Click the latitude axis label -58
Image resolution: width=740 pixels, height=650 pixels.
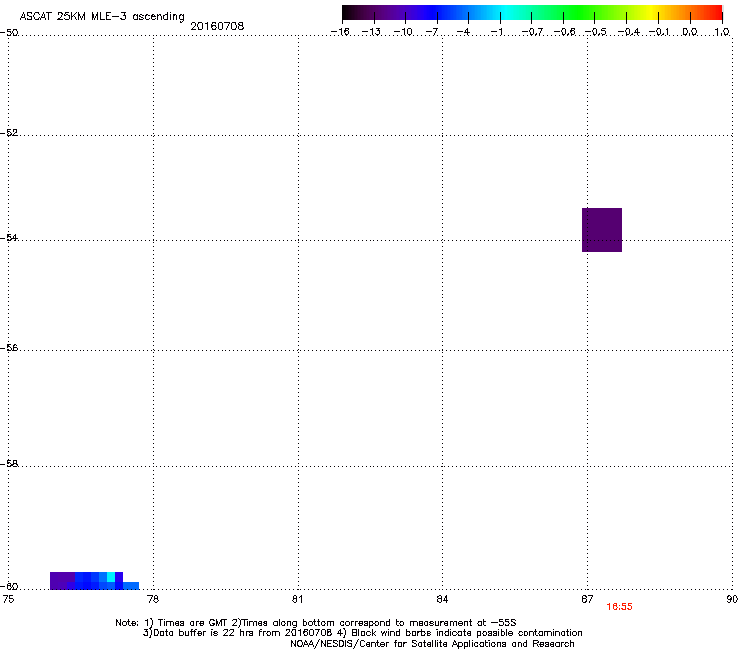pyautogui.click(x=9, y=464)
